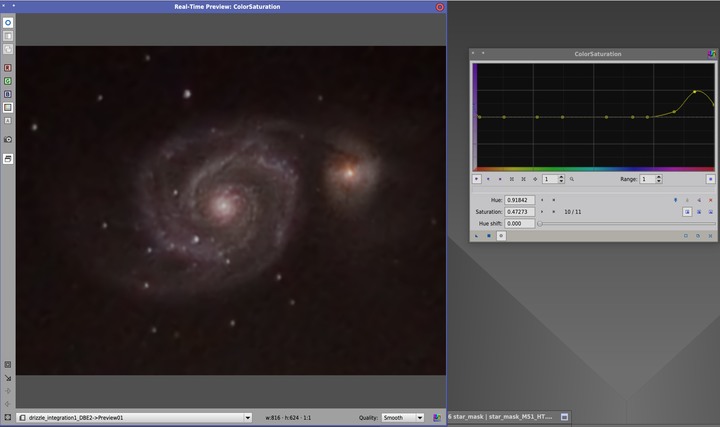The image size is (720, 427).
Task: Activate the select point mode arrow tool
Action: [477, 179]
